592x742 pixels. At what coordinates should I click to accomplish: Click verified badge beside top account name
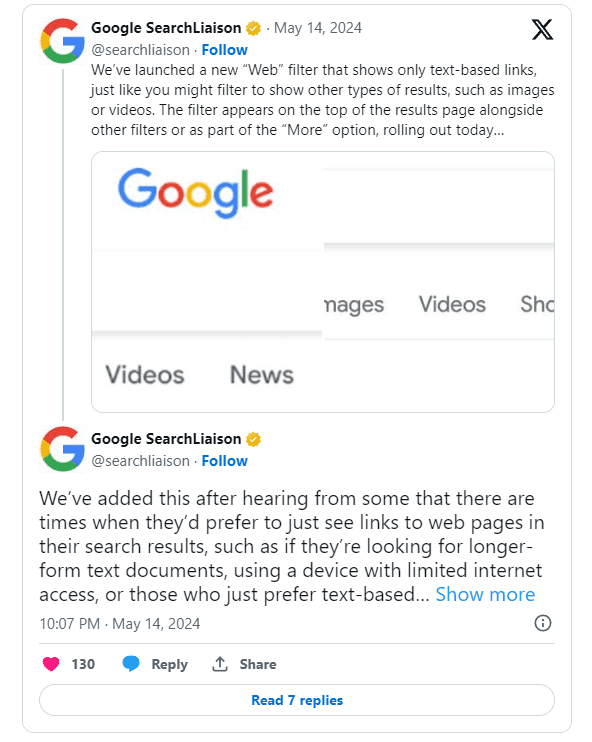[254, 28]
